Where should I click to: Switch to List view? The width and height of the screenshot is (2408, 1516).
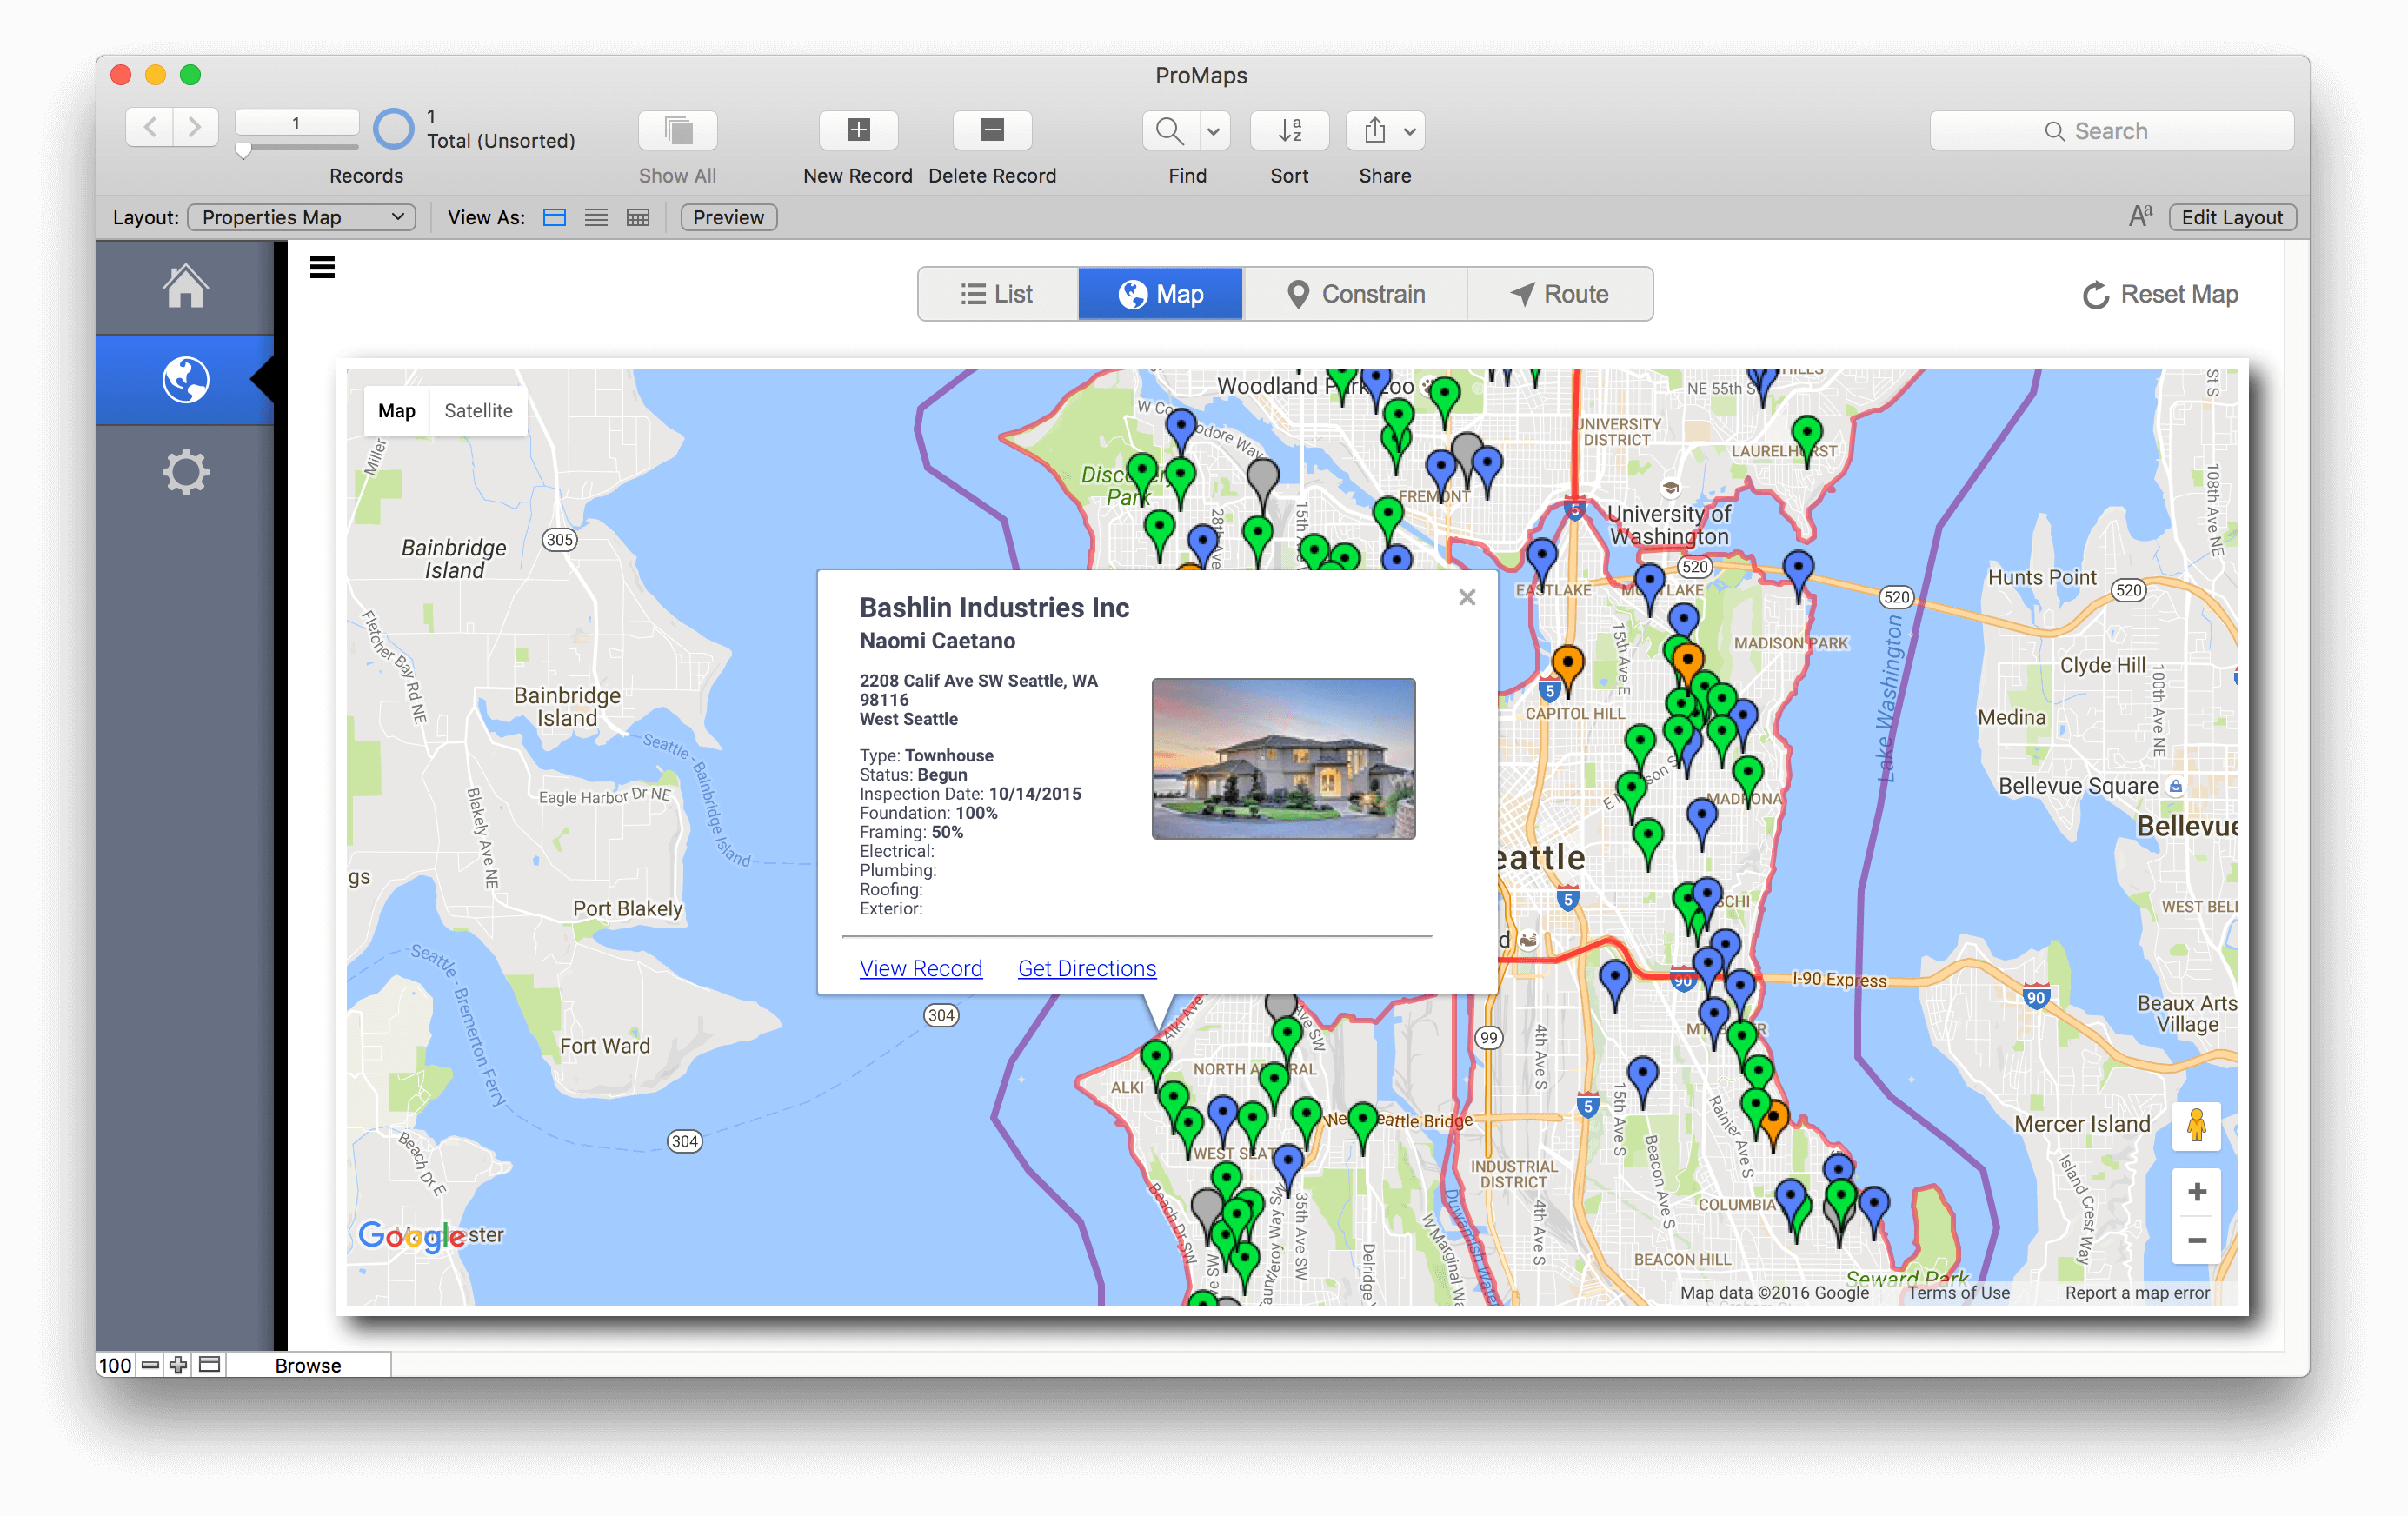[596, 217]
